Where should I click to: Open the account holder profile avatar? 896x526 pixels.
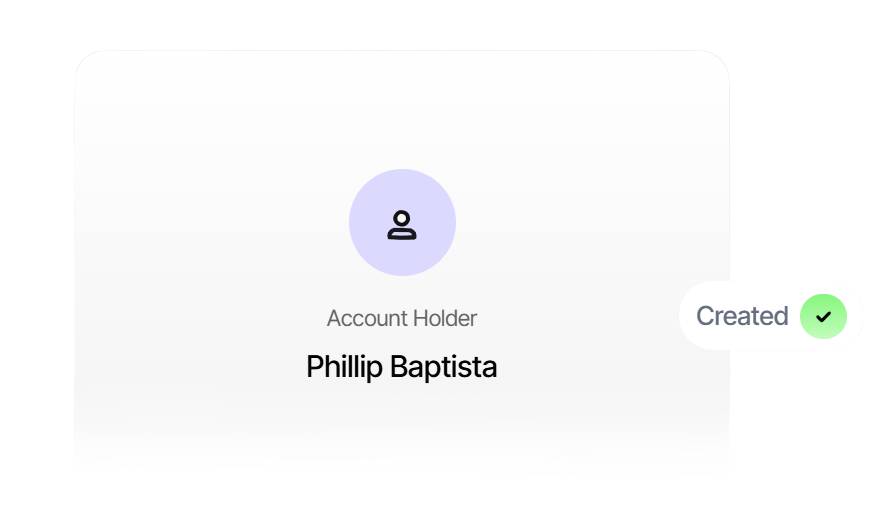(x=402, y=222)
